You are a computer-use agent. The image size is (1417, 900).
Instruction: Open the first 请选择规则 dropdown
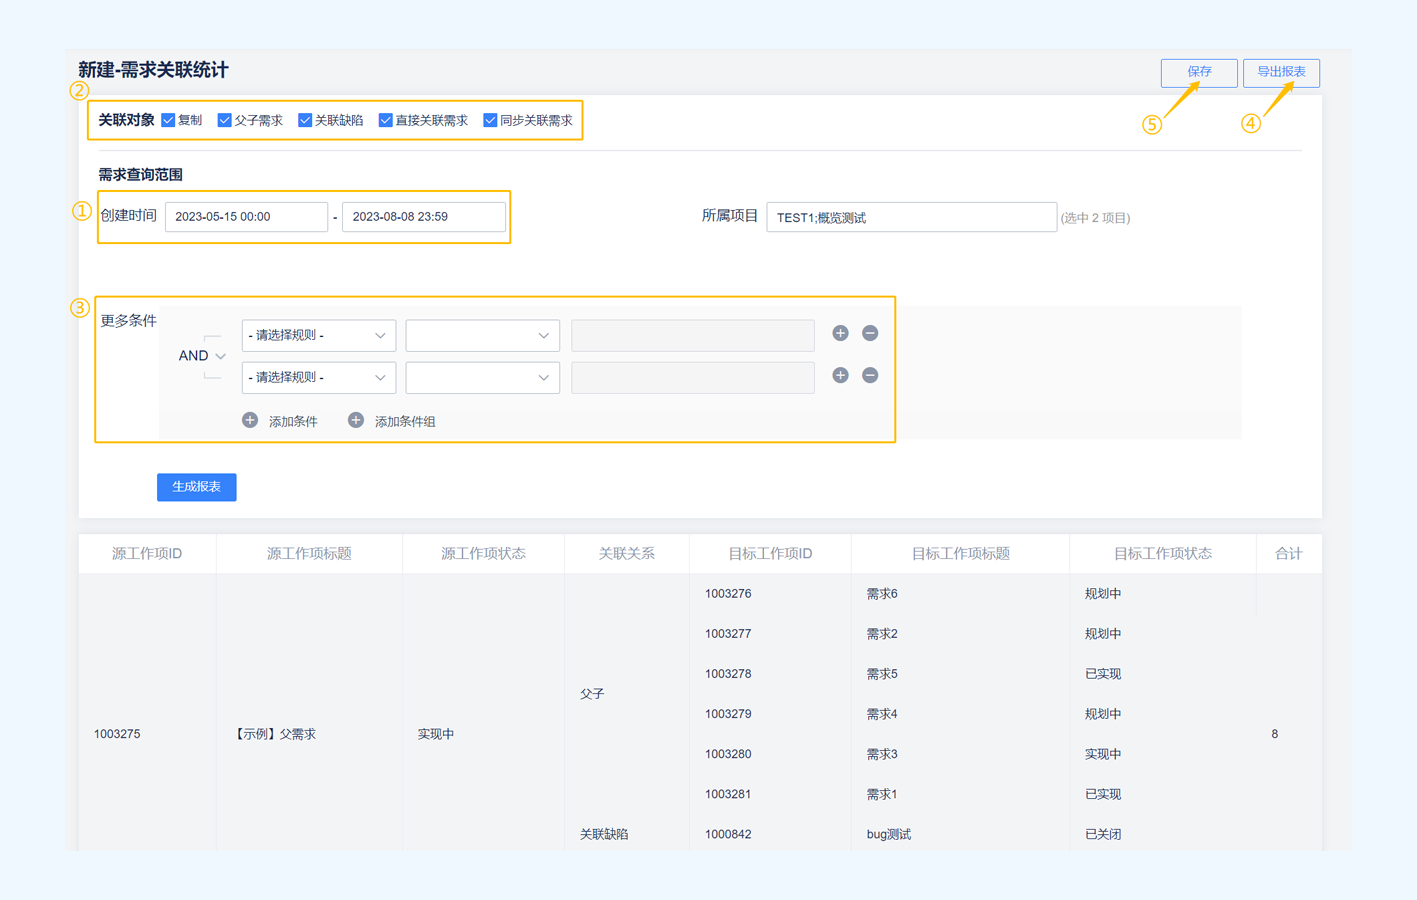(x=319, y=336)
